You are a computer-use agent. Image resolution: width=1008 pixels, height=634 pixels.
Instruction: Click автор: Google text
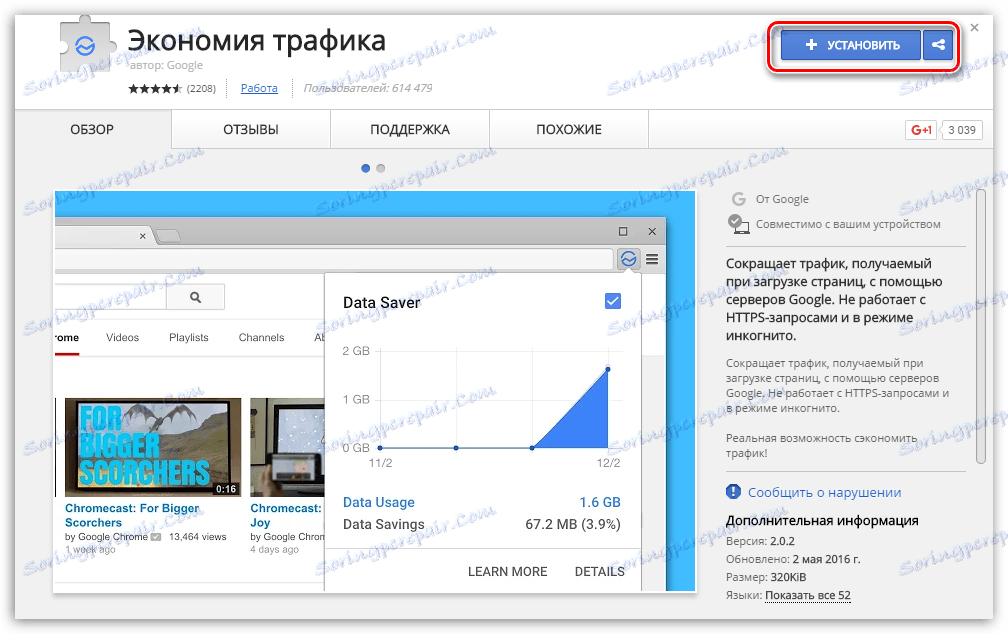166,65
